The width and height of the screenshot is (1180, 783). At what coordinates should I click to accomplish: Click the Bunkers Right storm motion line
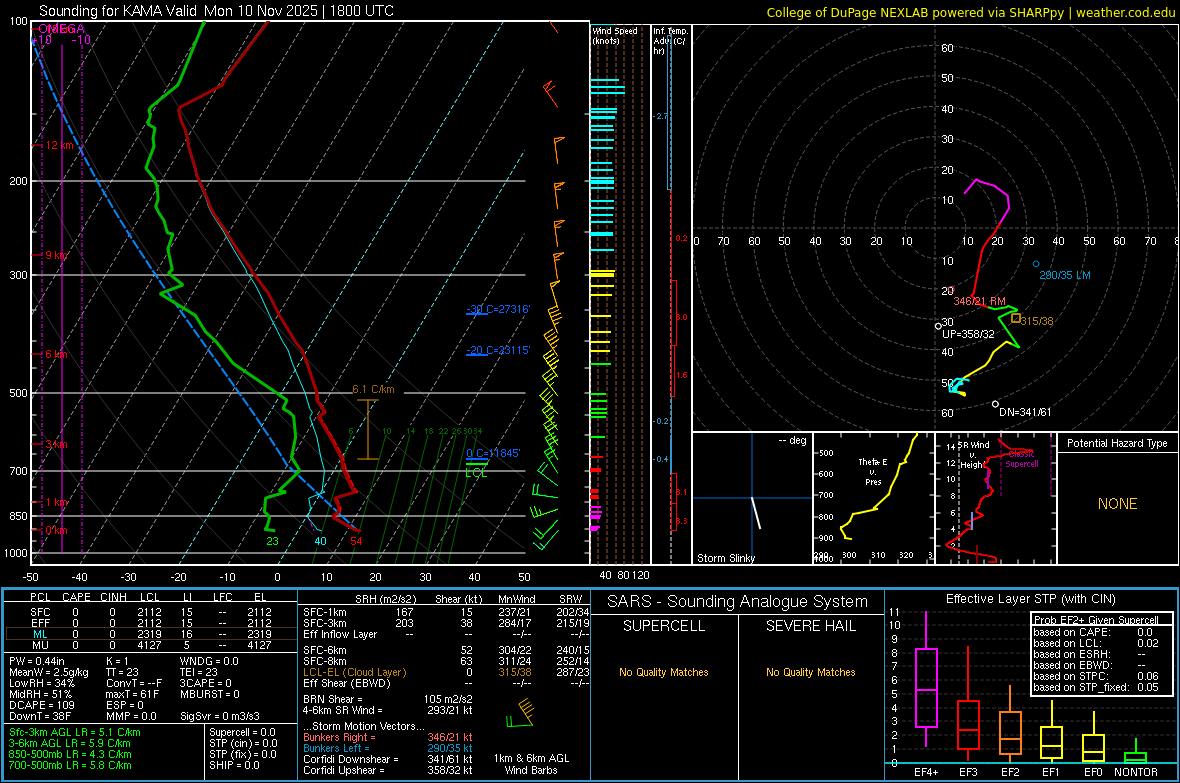pyautogui.click(x=388, y=737)
